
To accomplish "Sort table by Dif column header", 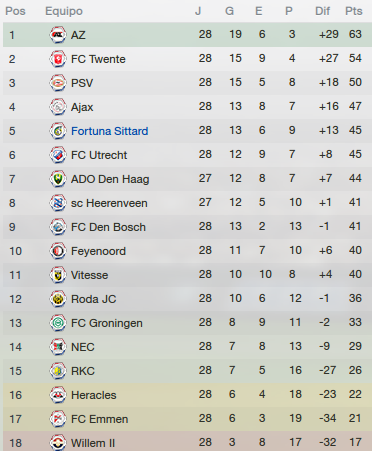I will [322, 11].
